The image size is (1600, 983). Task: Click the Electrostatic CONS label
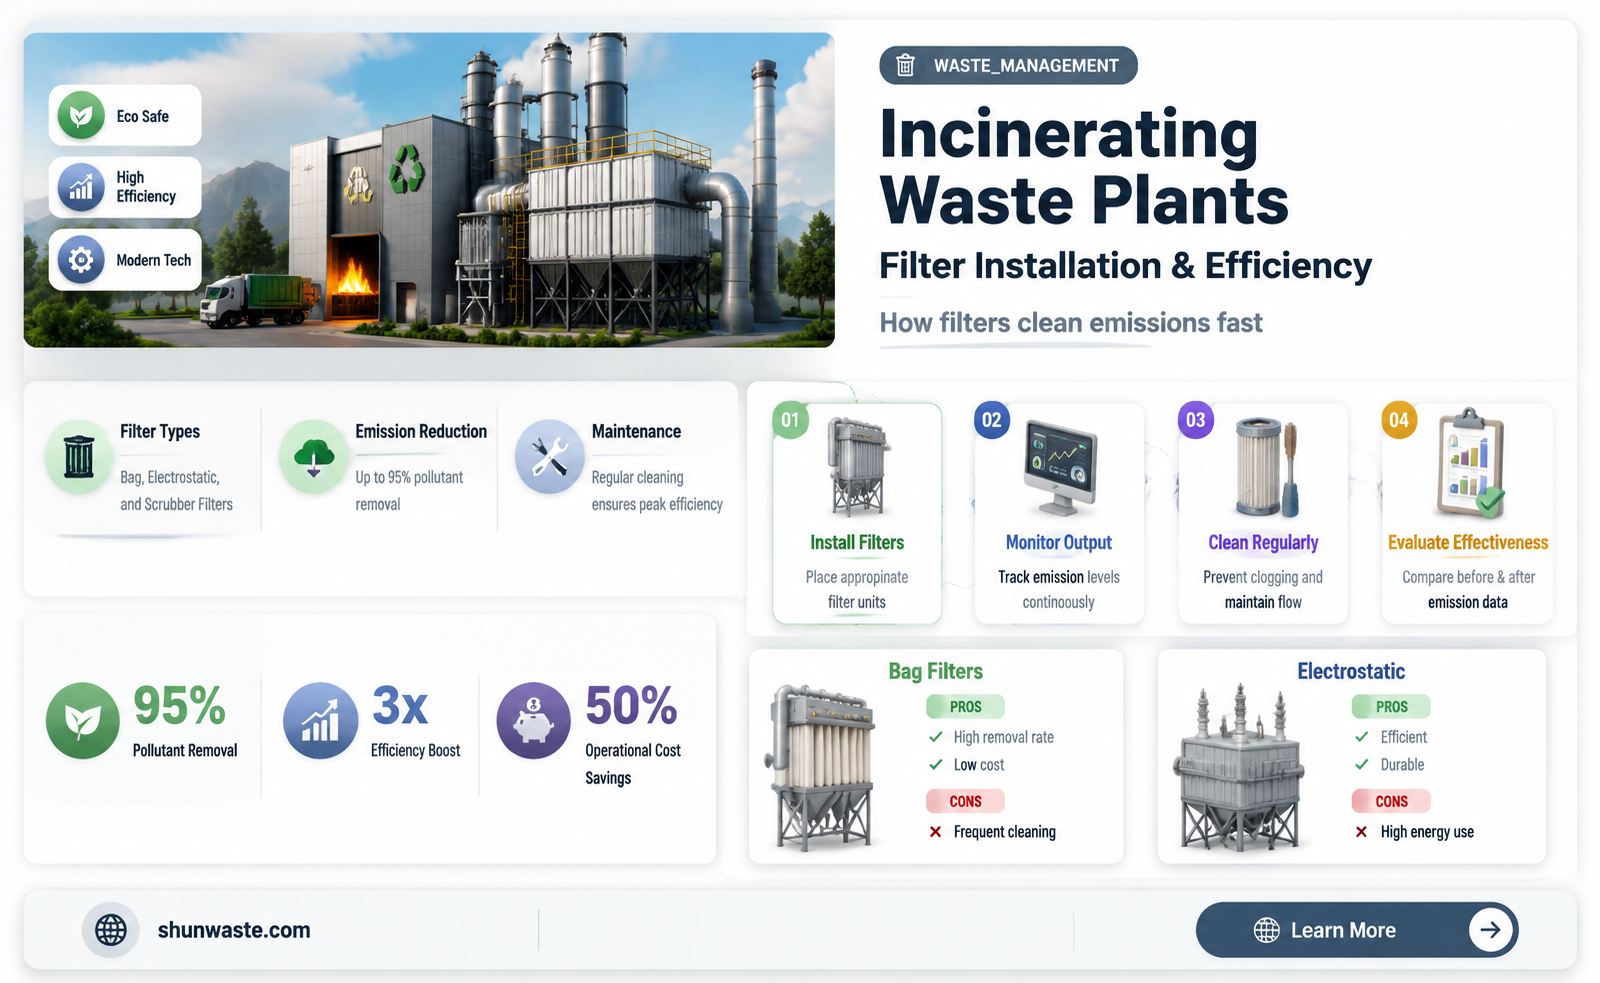click(x=1391, y=802)
